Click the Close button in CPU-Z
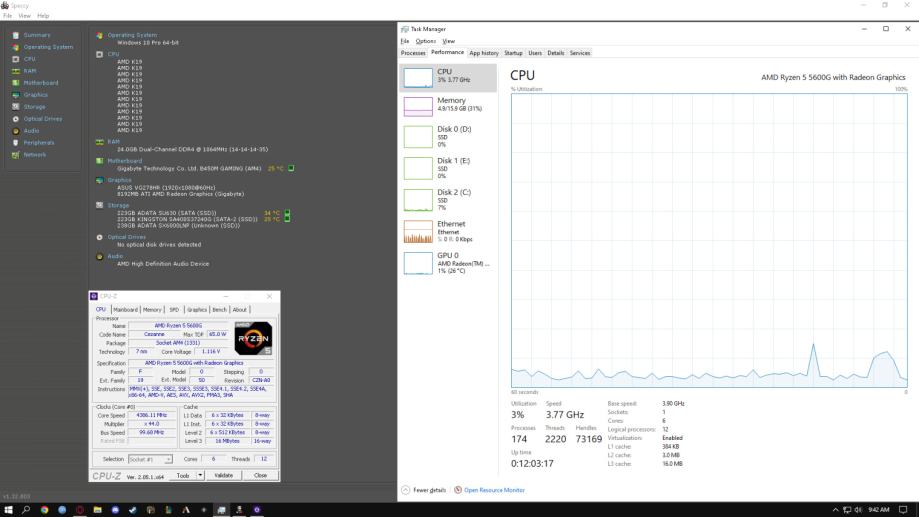The width and height of the screenshot is (919, 517). click(x=260, y=475)
